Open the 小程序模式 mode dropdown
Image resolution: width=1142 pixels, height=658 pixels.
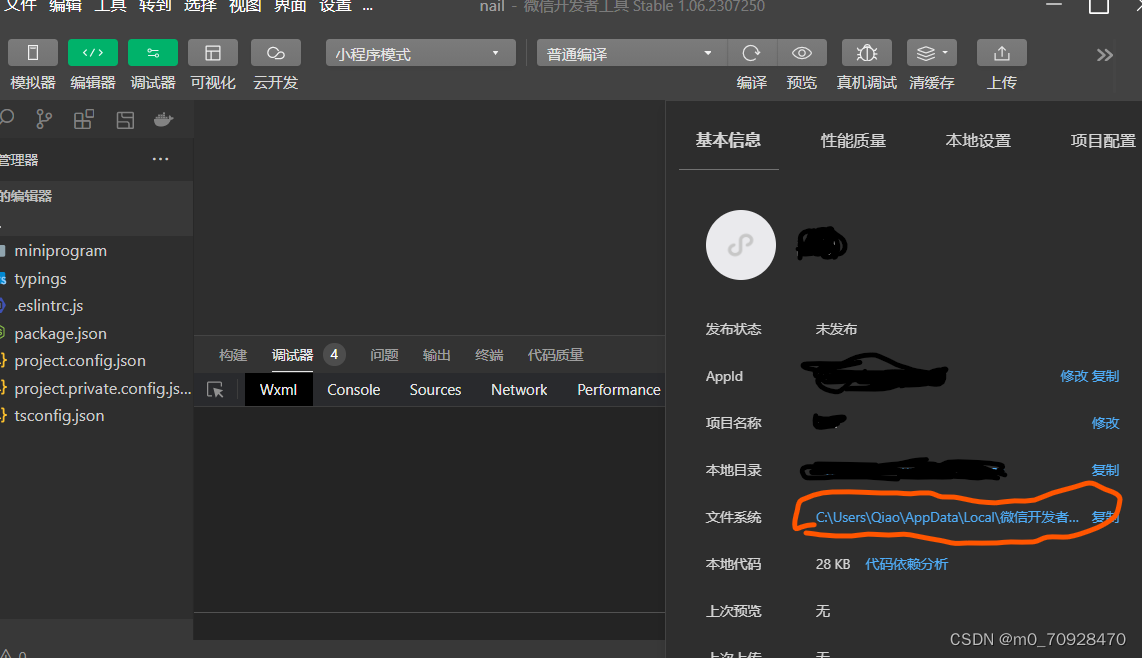tap(420, 53)
